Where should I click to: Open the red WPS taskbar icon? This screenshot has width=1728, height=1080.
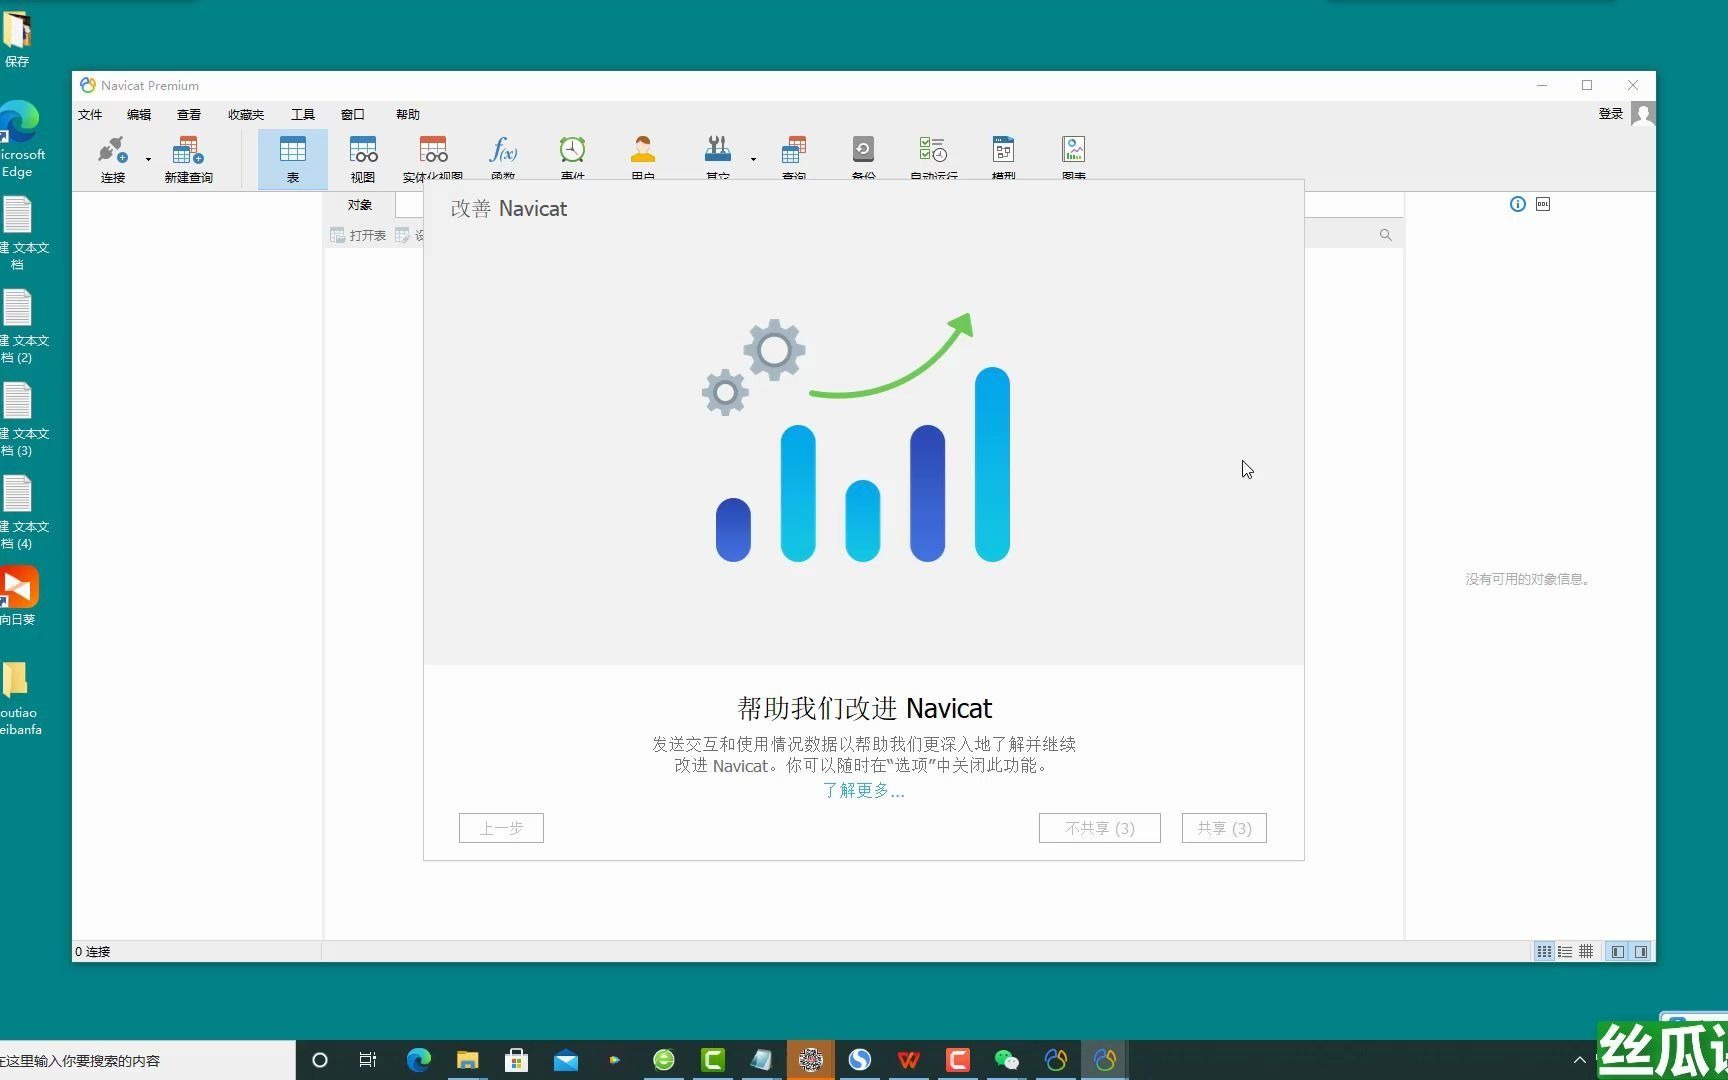coord(908,1060)
